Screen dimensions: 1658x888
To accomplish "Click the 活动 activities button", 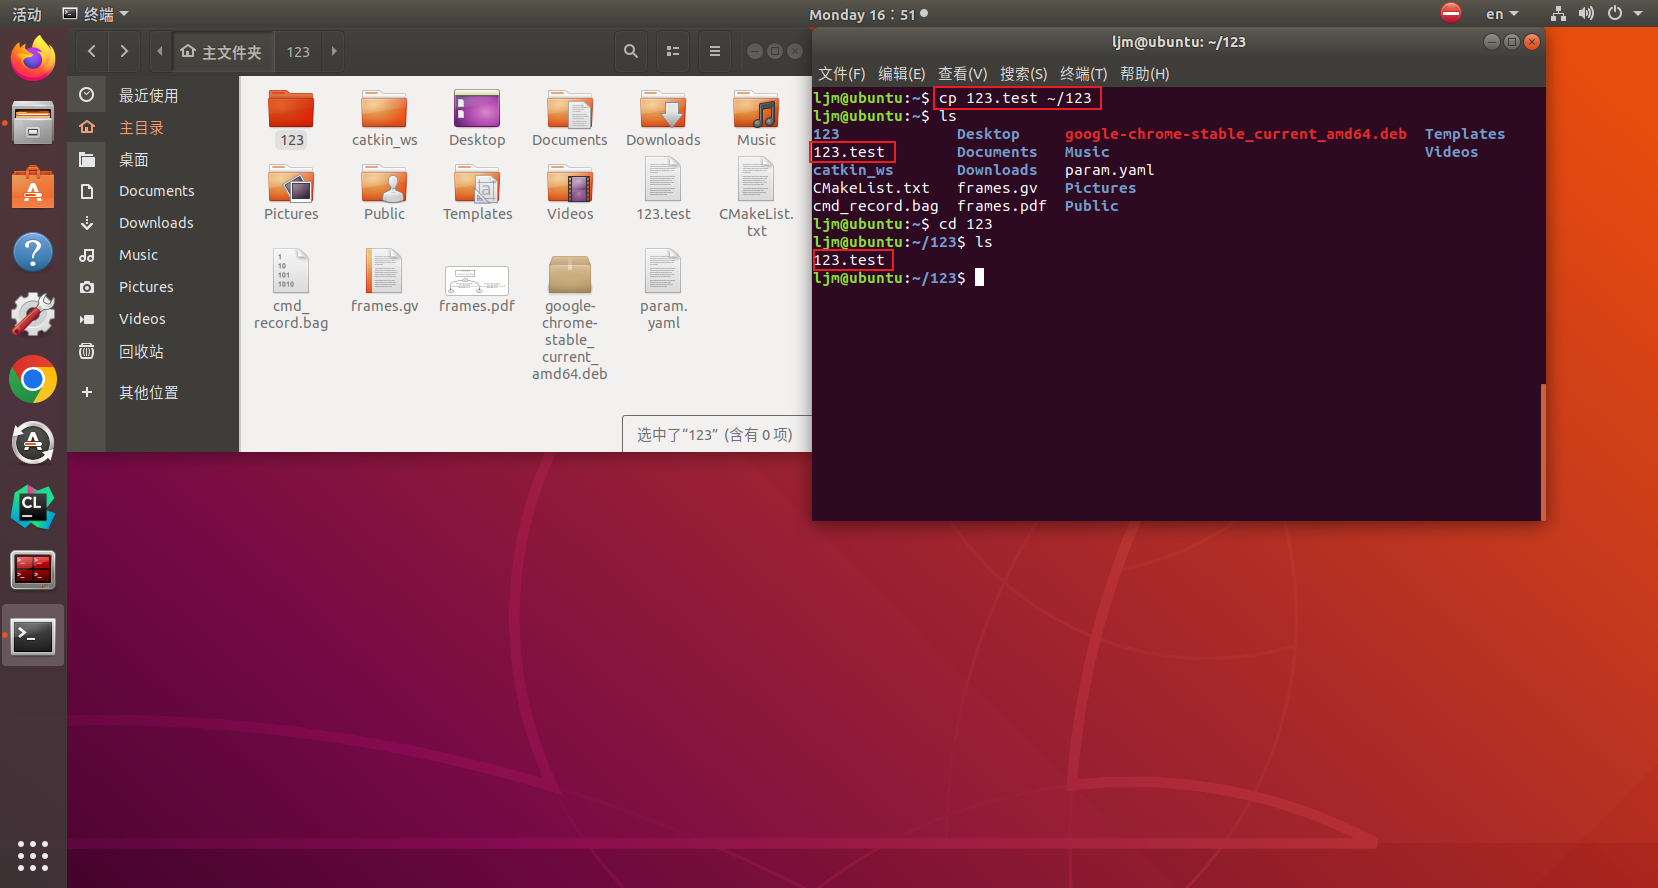I will point(27,14).
